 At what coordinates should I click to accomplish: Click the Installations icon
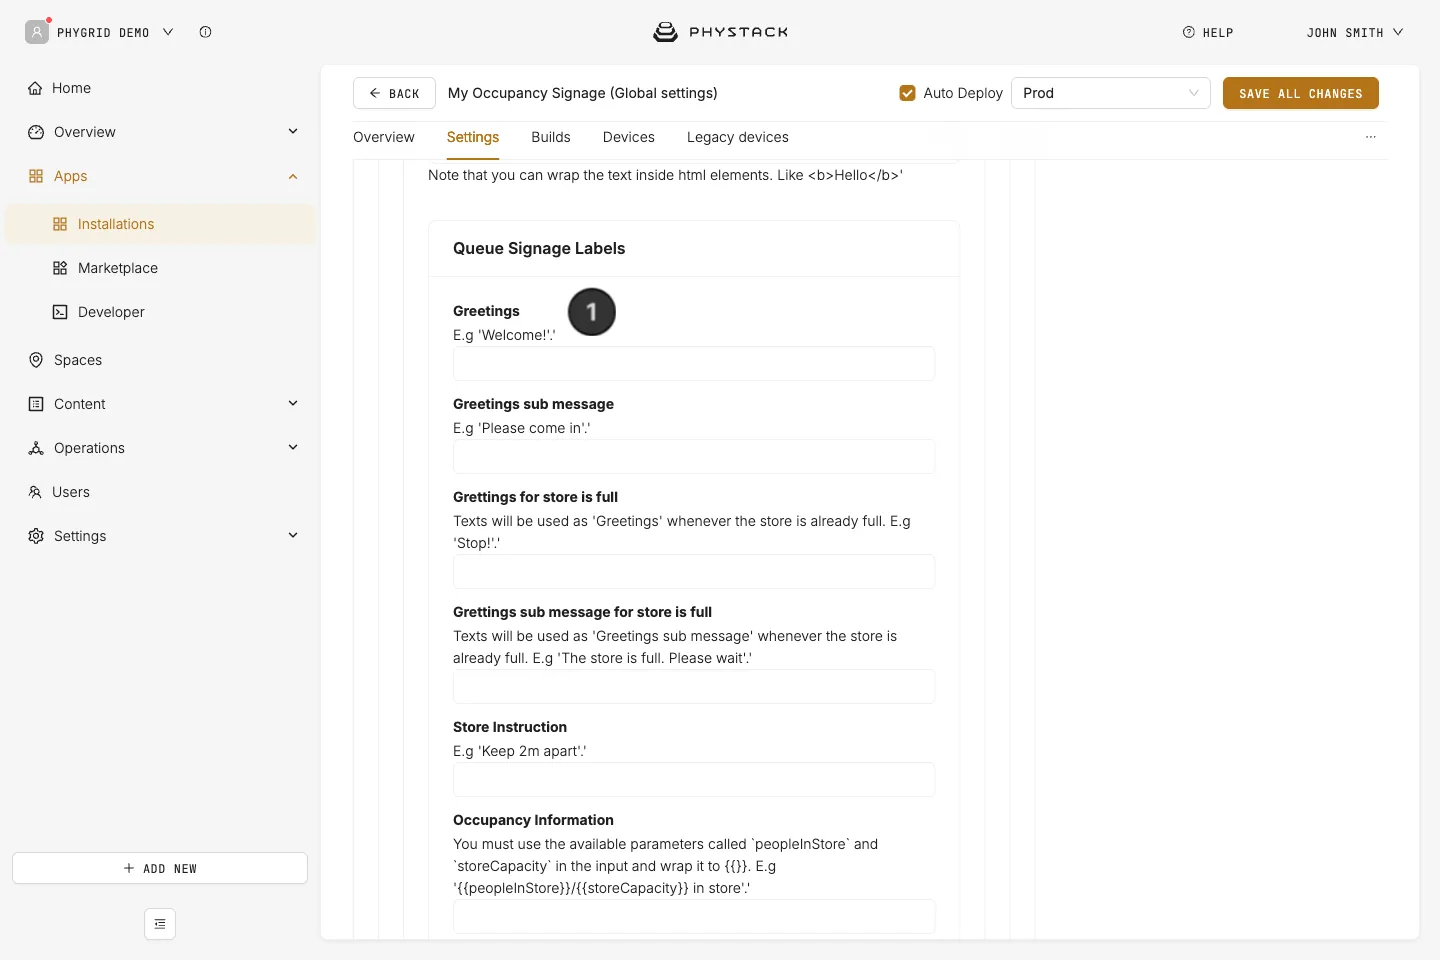coord(60,224)
